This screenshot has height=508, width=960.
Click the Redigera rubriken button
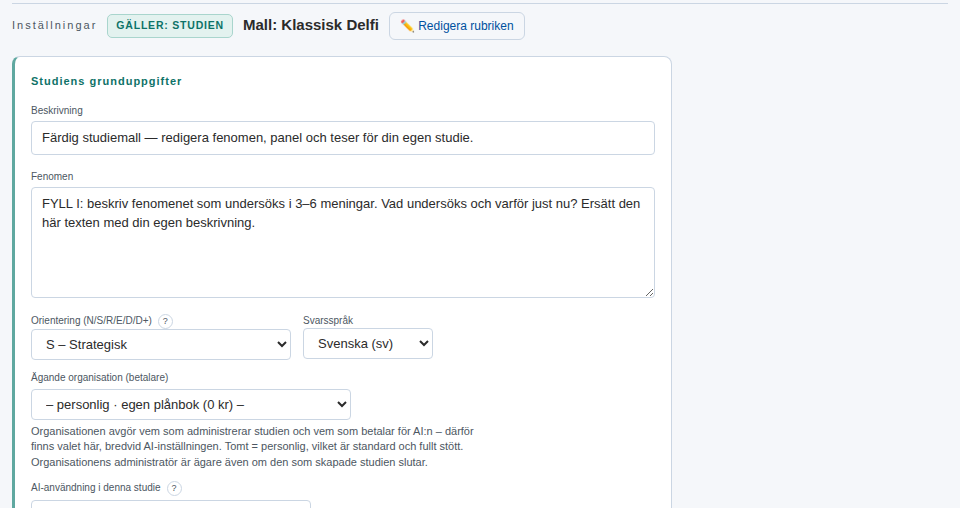pos(457,26)
